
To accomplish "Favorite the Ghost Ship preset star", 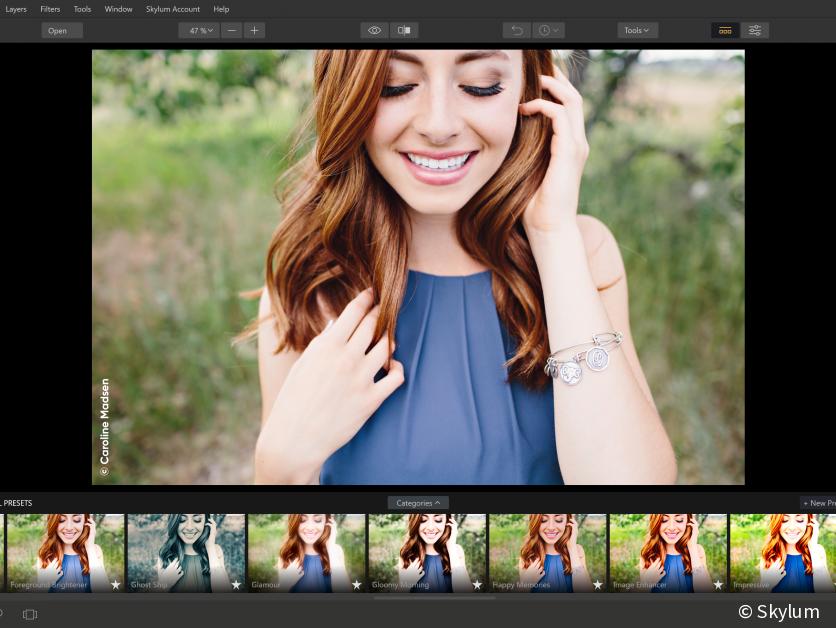I will (236, 584).
